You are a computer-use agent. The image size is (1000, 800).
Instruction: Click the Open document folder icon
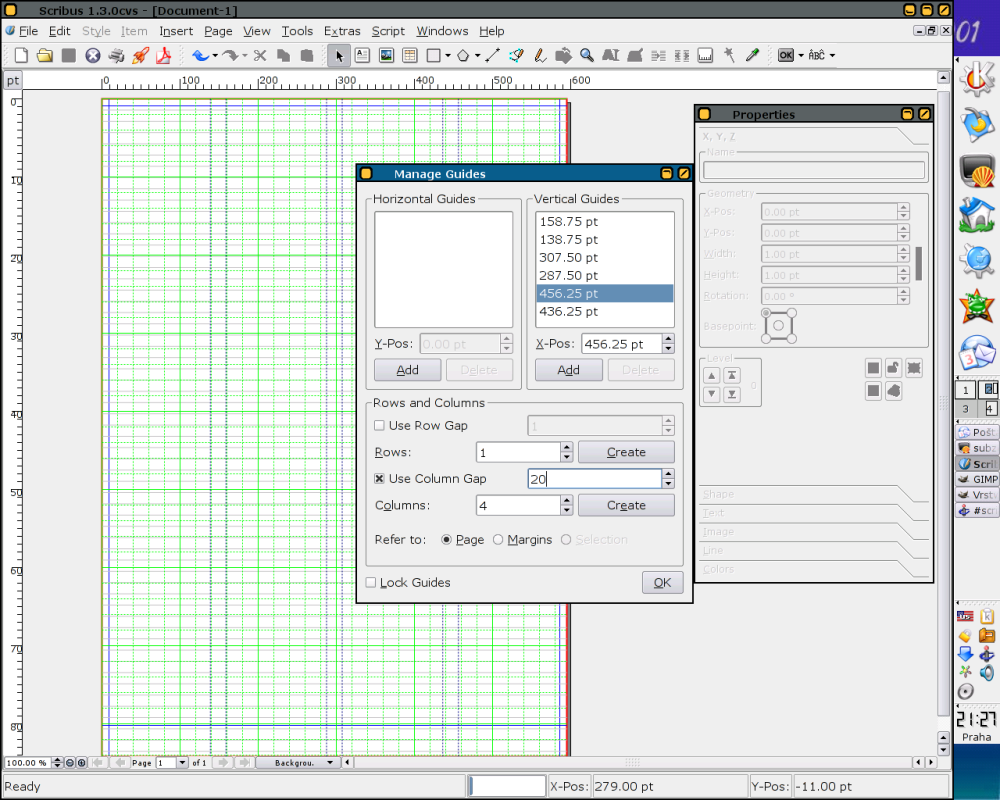(x=44, y=56)
